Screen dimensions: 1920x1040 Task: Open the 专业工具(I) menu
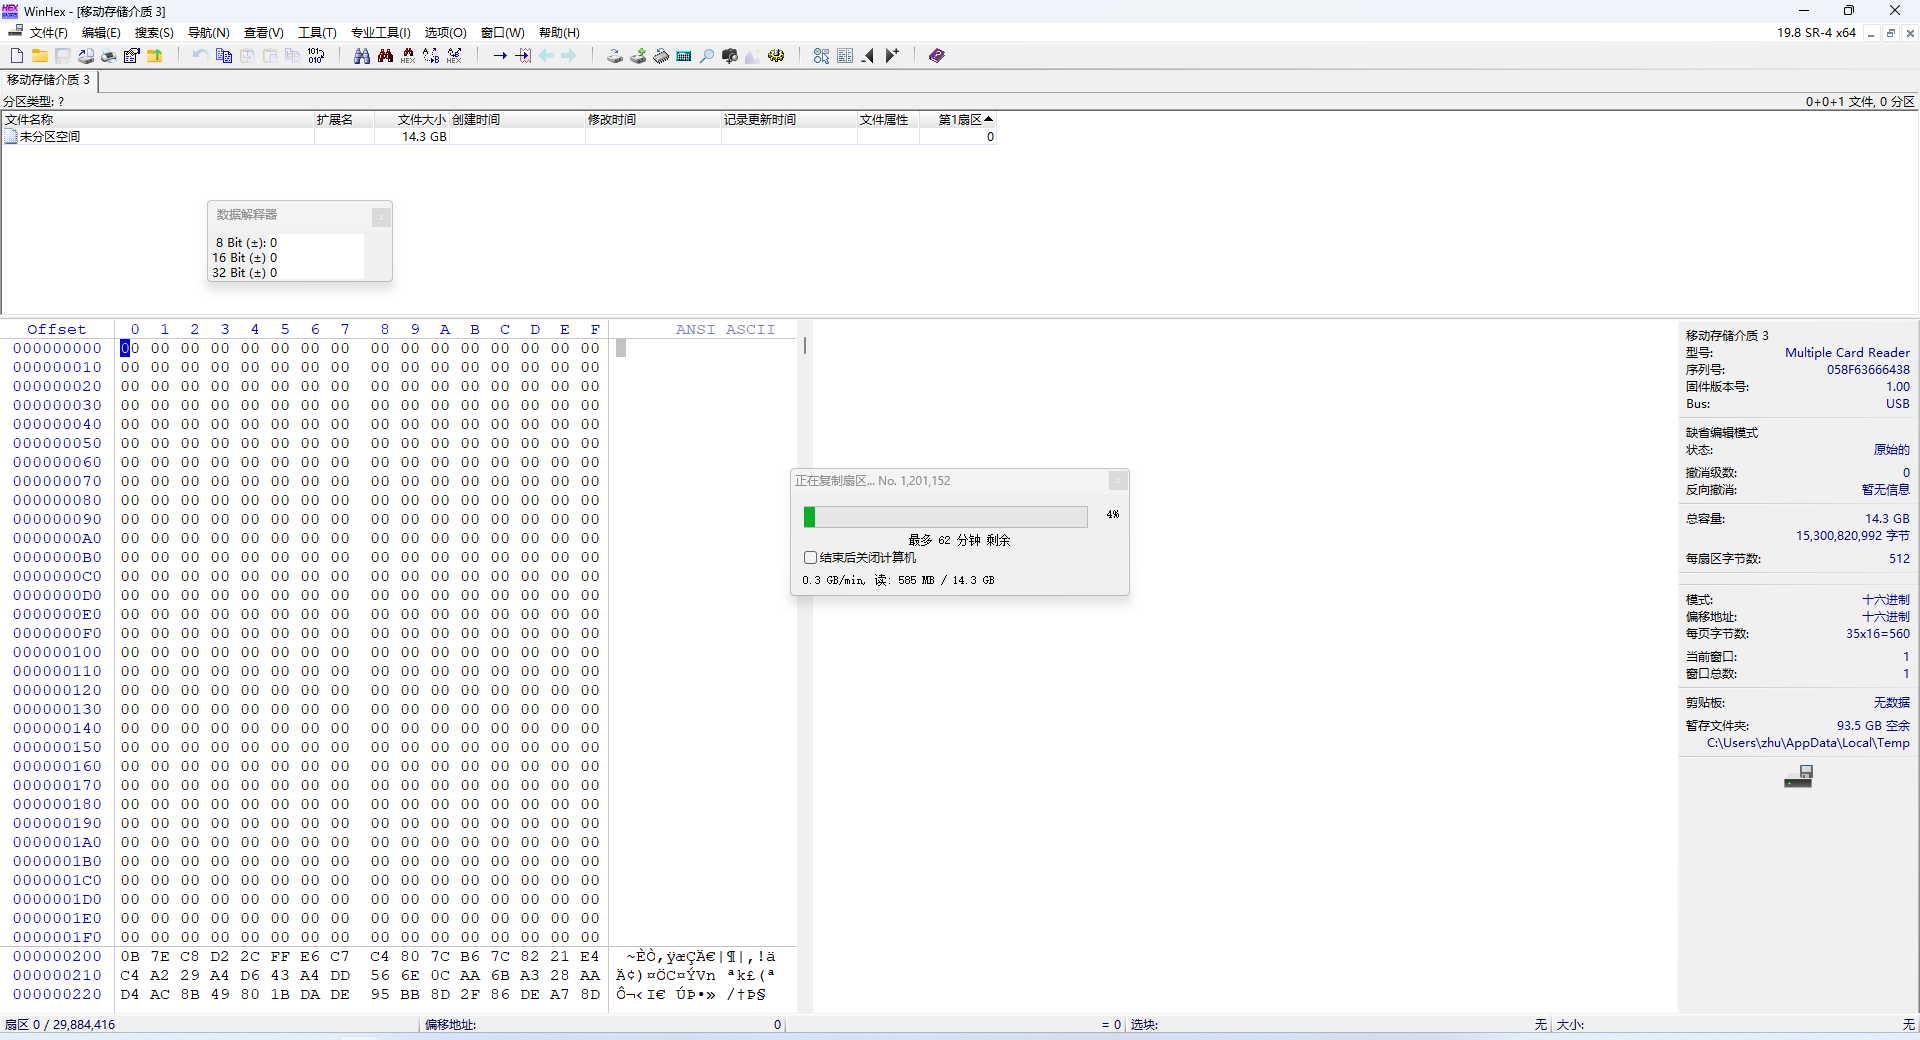pos(380,33)
